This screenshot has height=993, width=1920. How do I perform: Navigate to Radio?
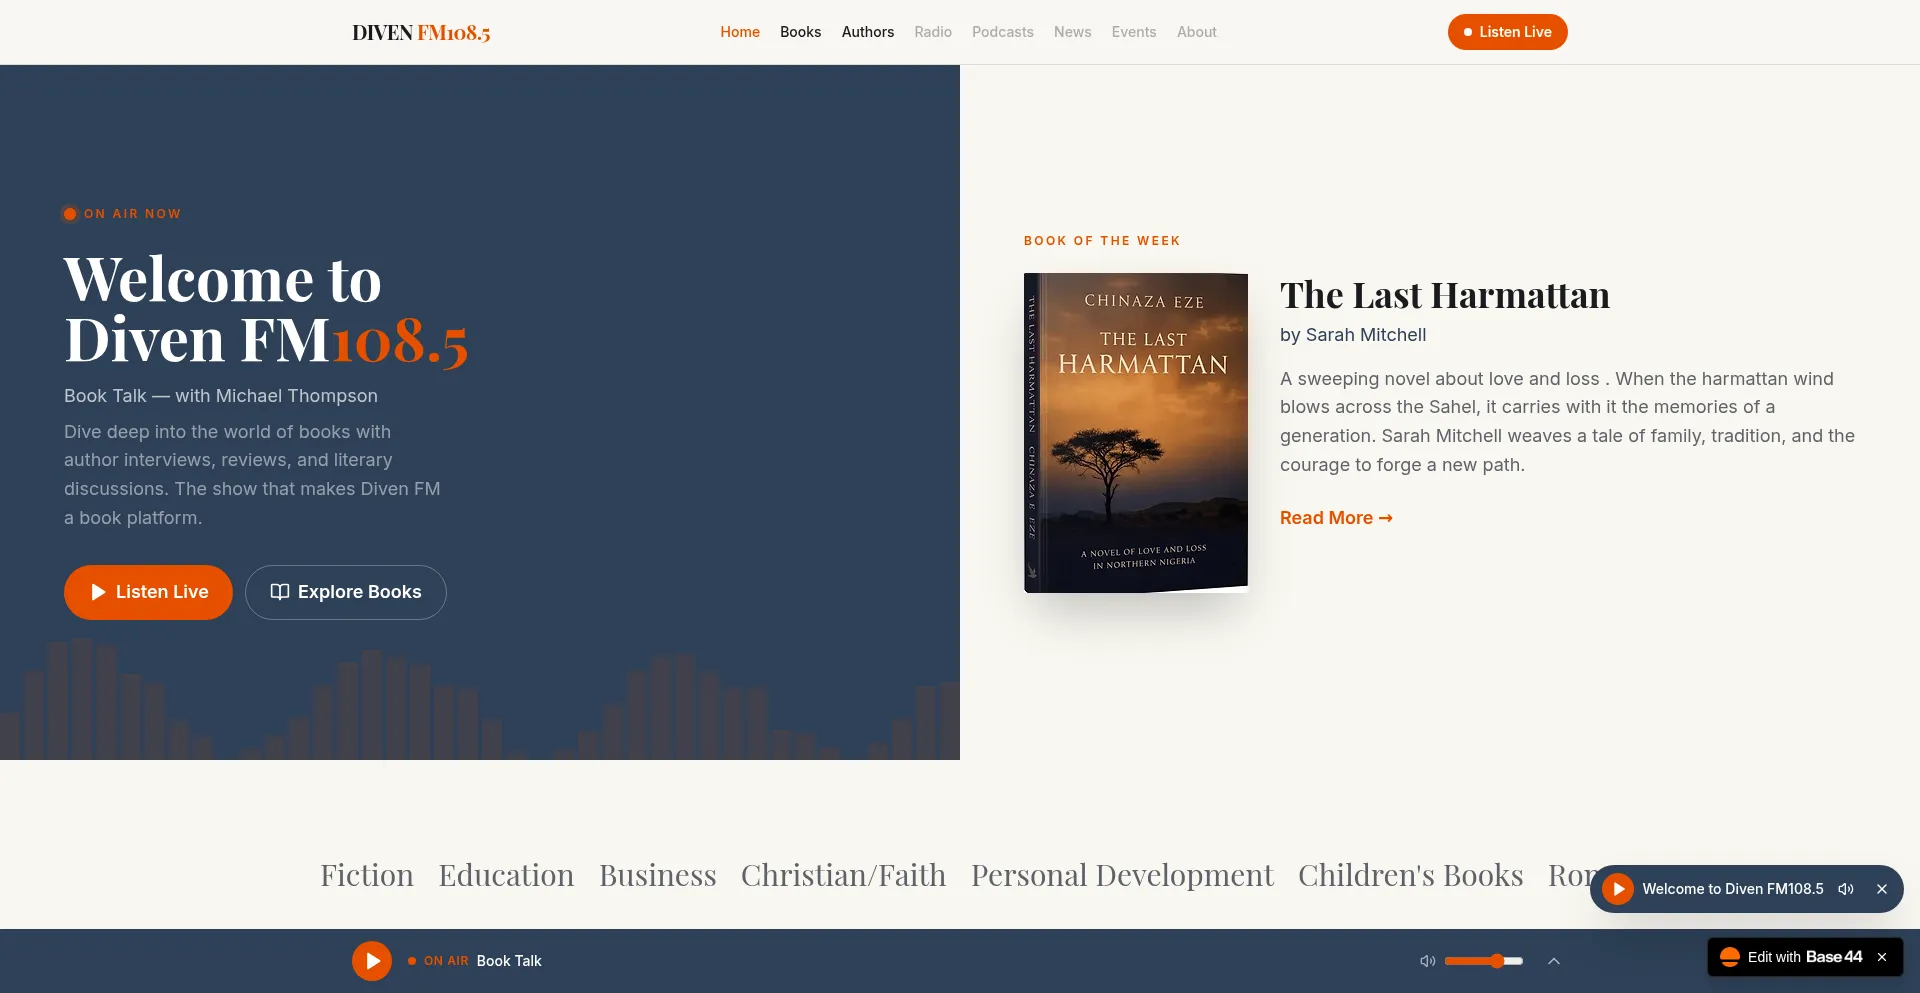click(933, 32)
